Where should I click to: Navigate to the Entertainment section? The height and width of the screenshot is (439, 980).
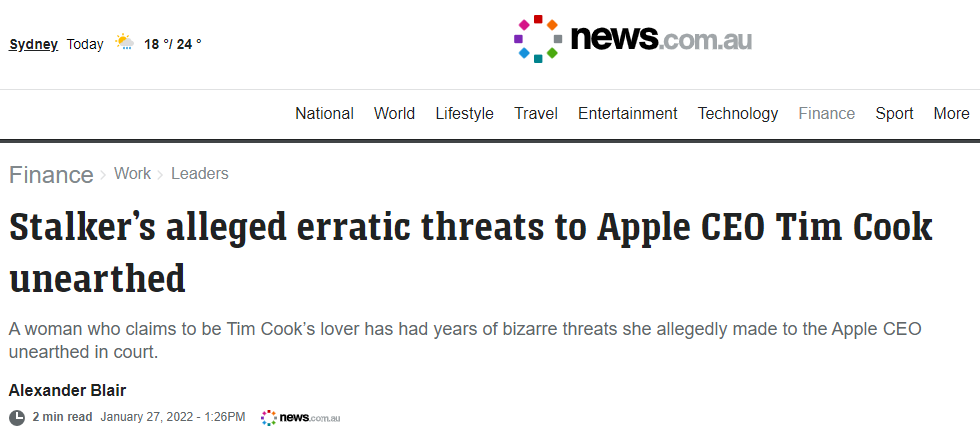pos(628,114)
